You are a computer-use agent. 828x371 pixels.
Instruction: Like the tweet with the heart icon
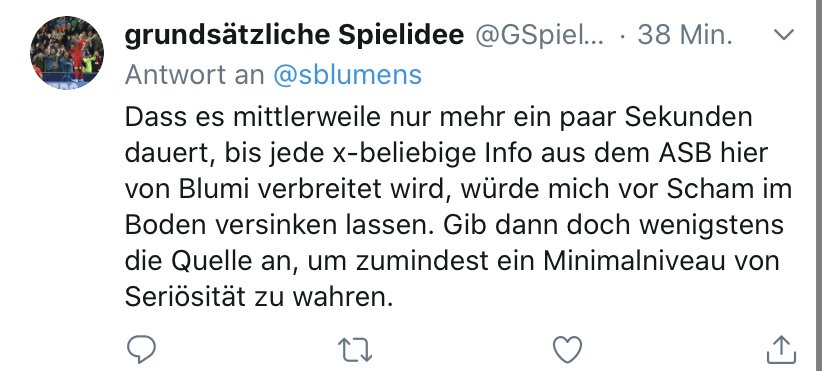point(567,349)
